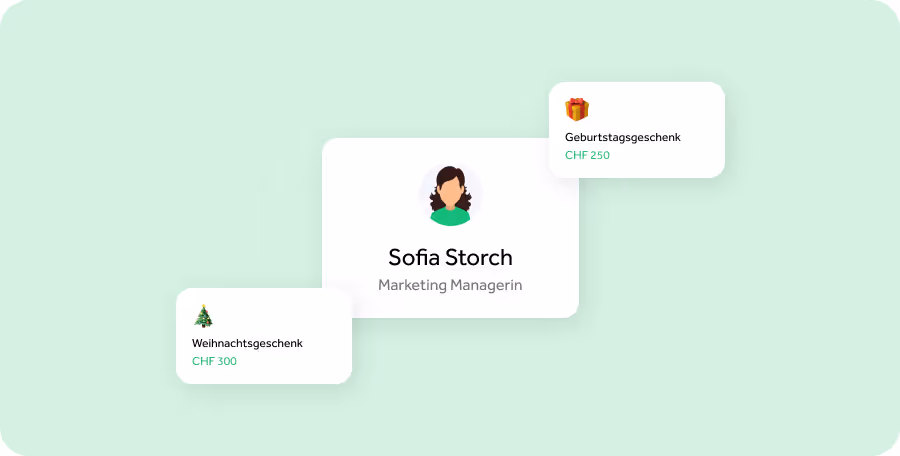Select the Geburtstagsgeschenk label

coord(623,137)
